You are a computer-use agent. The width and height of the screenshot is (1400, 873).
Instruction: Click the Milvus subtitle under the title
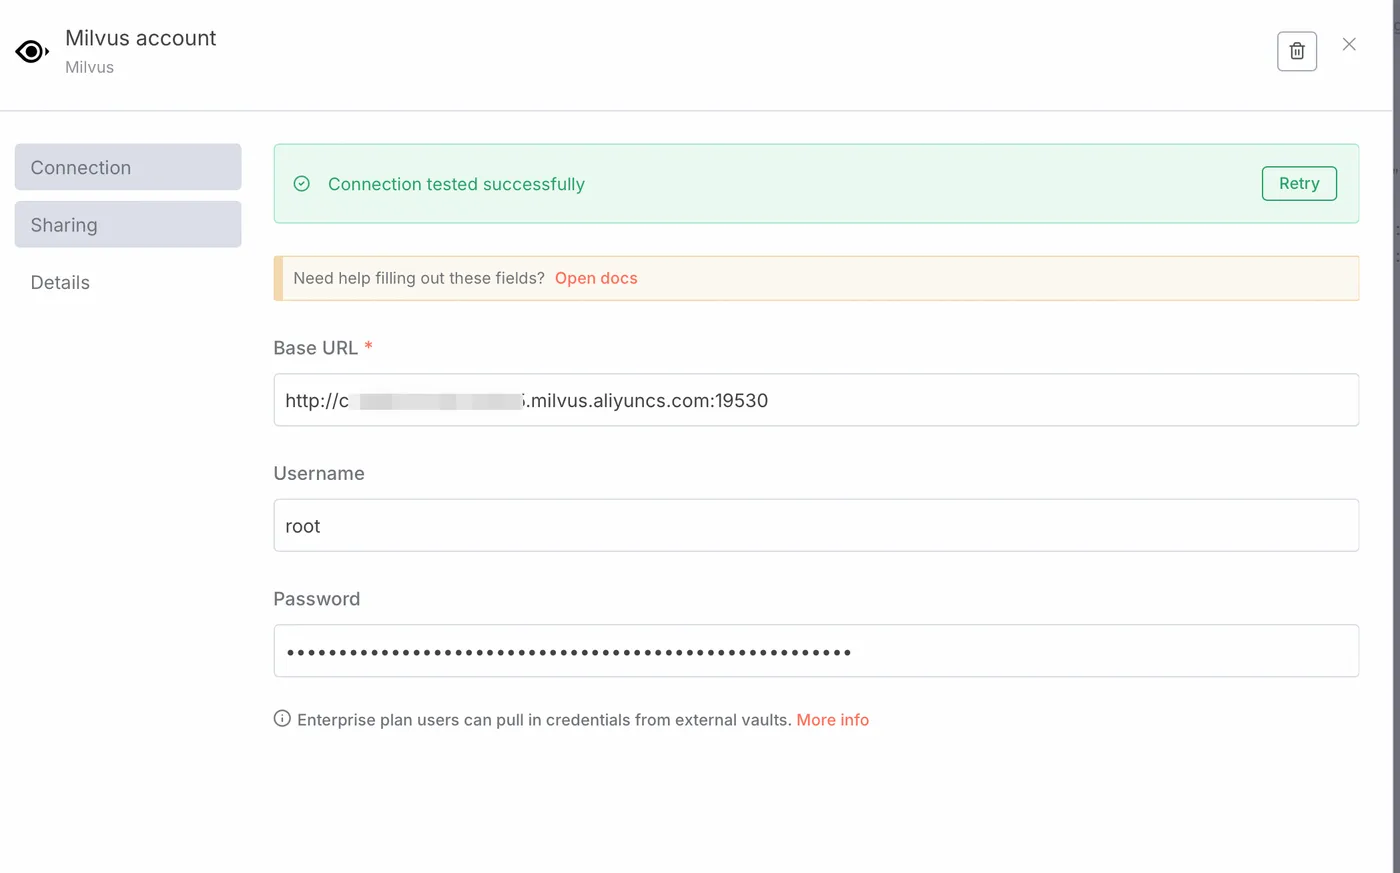pos(89,67)
